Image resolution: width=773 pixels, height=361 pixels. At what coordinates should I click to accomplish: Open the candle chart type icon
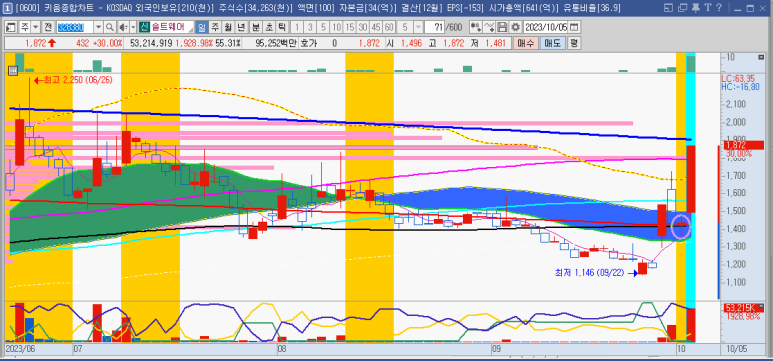coord(476,27)
